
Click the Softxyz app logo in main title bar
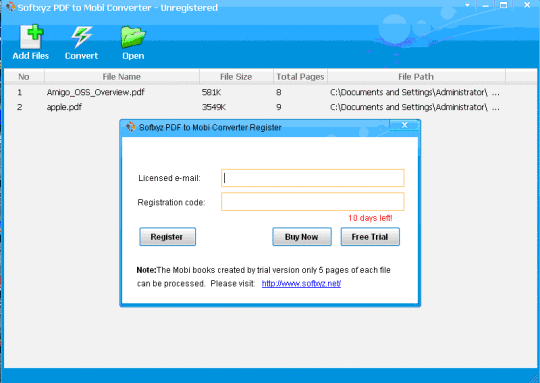pyautogui.click(x=11, y=7)
